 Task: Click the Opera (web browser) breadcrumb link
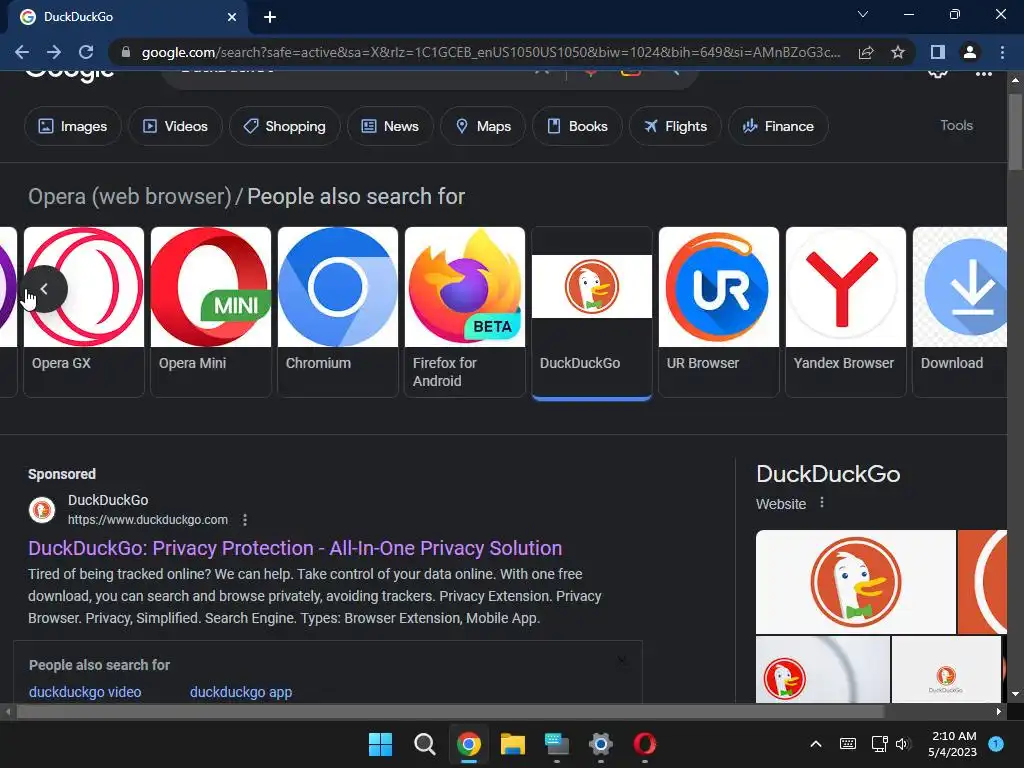click(130, 197)
